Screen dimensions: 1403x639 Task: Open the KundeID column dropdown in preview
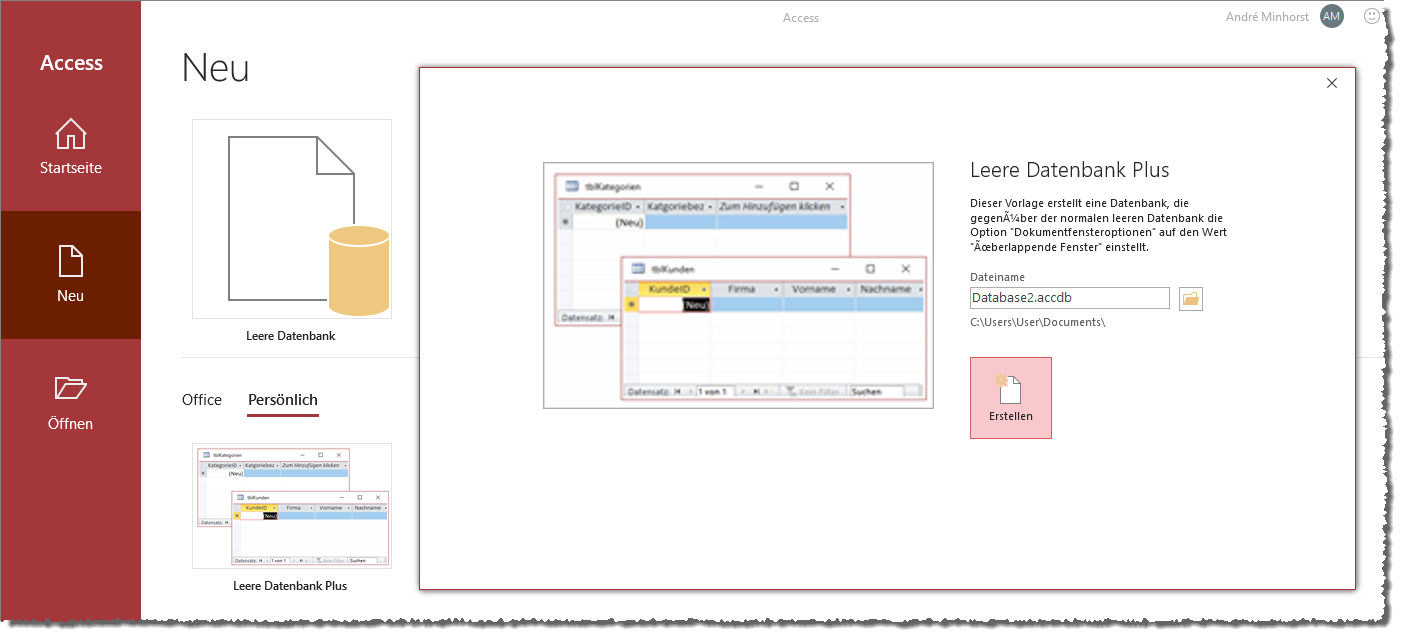coord(703,290)
